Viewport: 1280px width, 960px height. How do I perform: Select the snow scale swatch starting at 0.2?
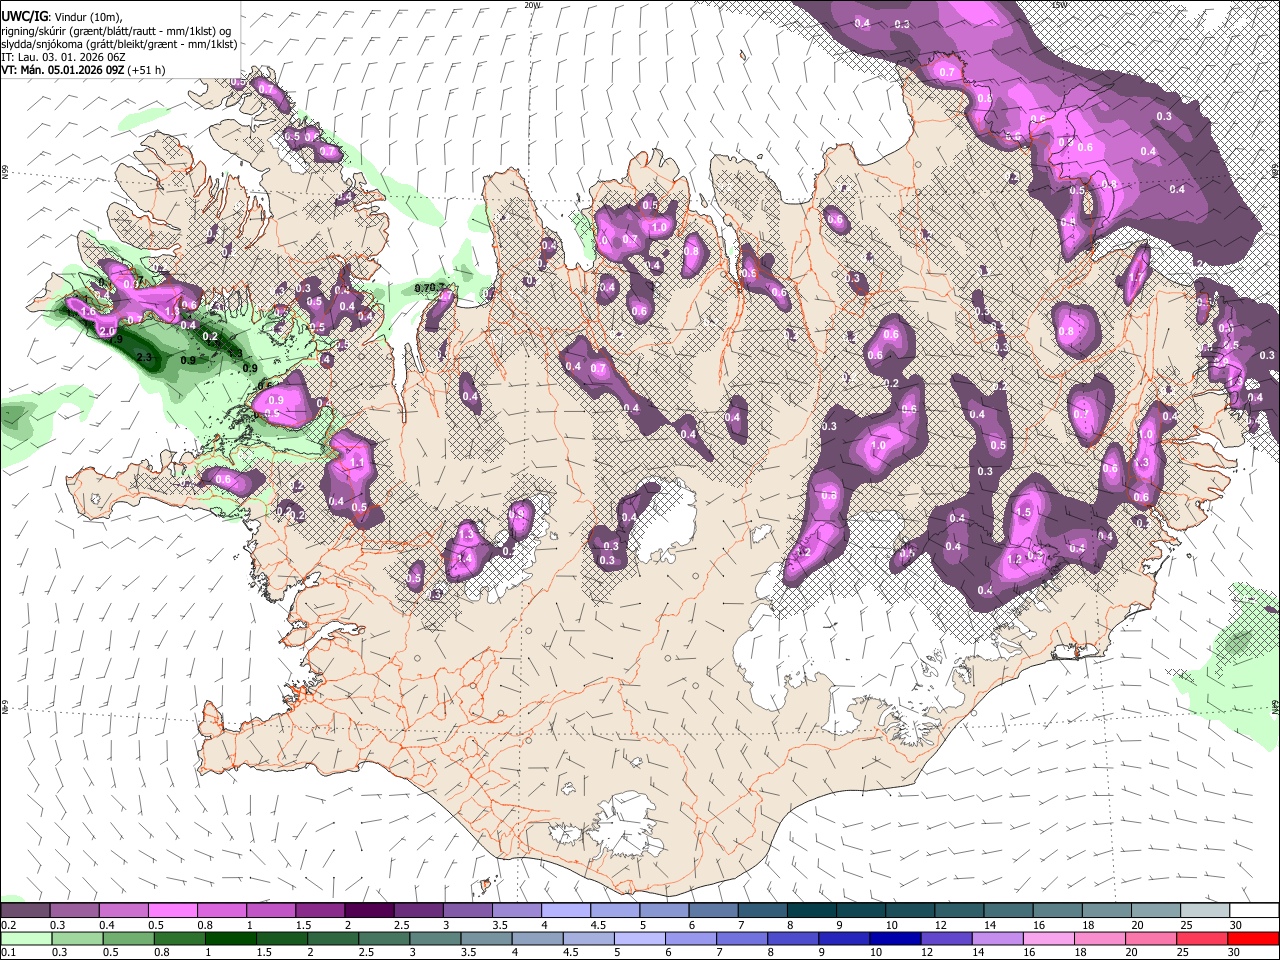(x=25, y=910)
